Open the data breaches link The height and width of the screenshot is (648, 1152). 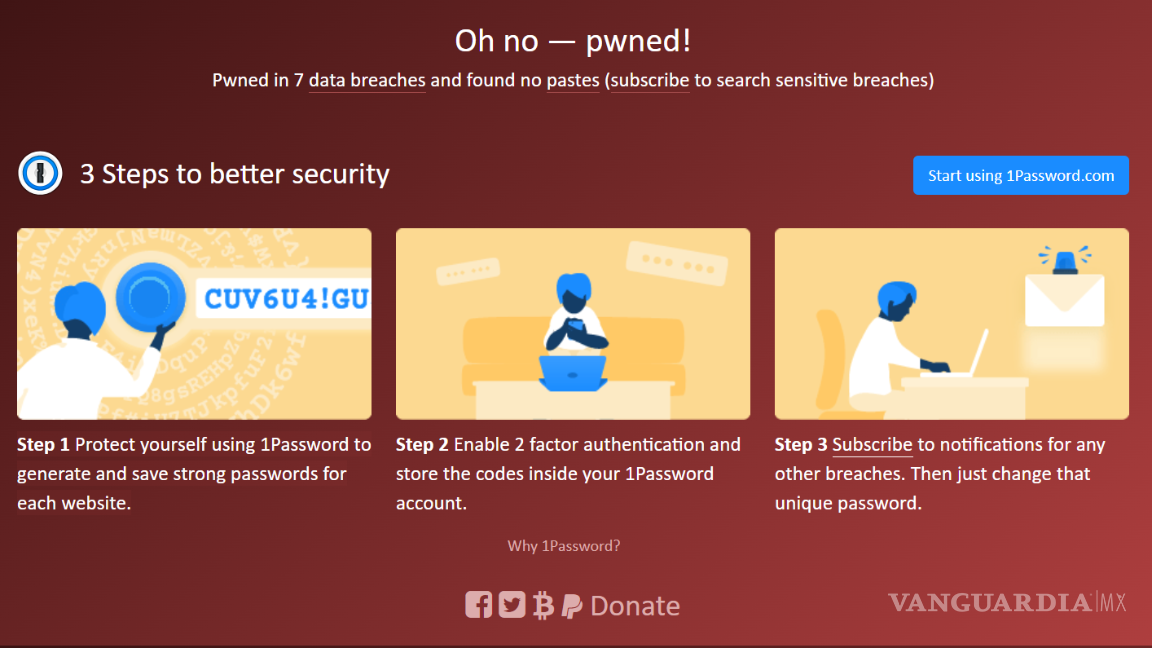(x=367, y=80)
